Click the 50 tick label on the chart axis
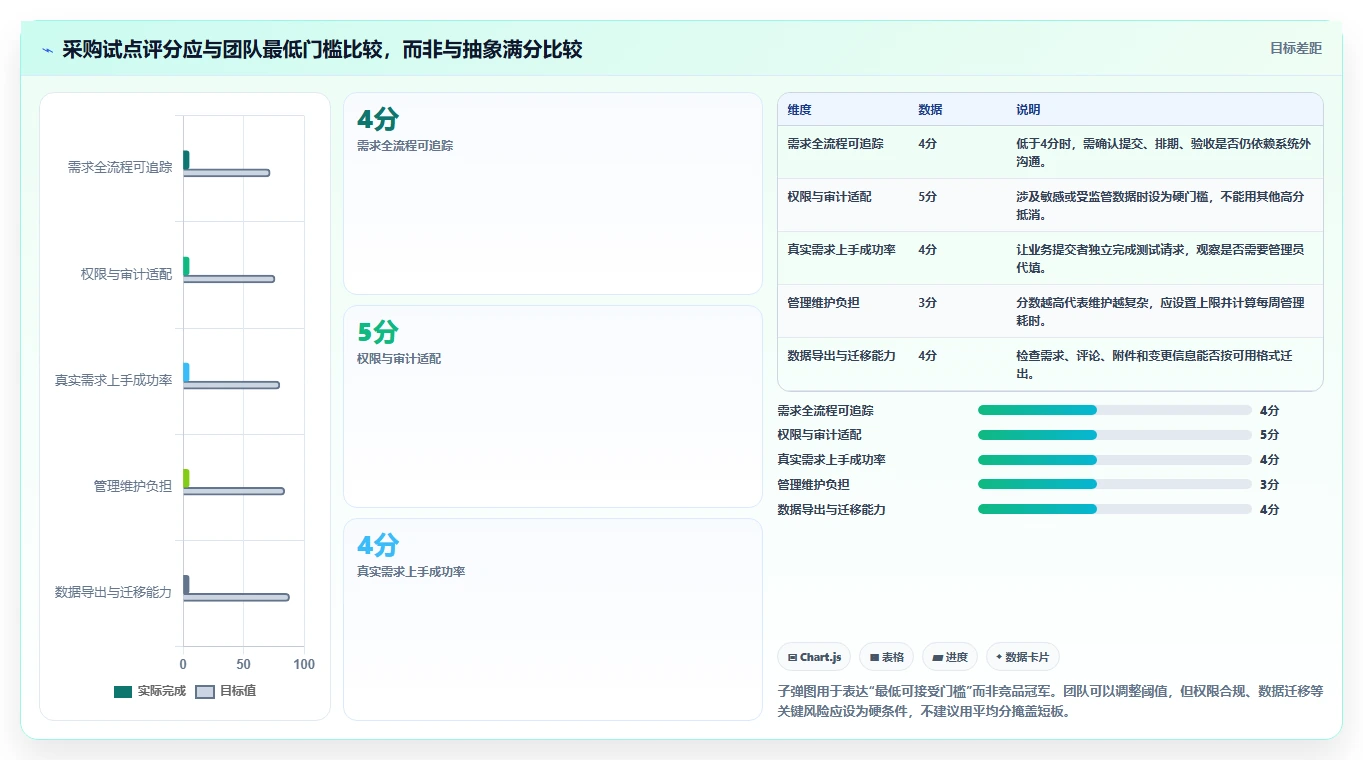Image resolution: width=1363 pixels, height=760 pixels. (x=244, y=664)
